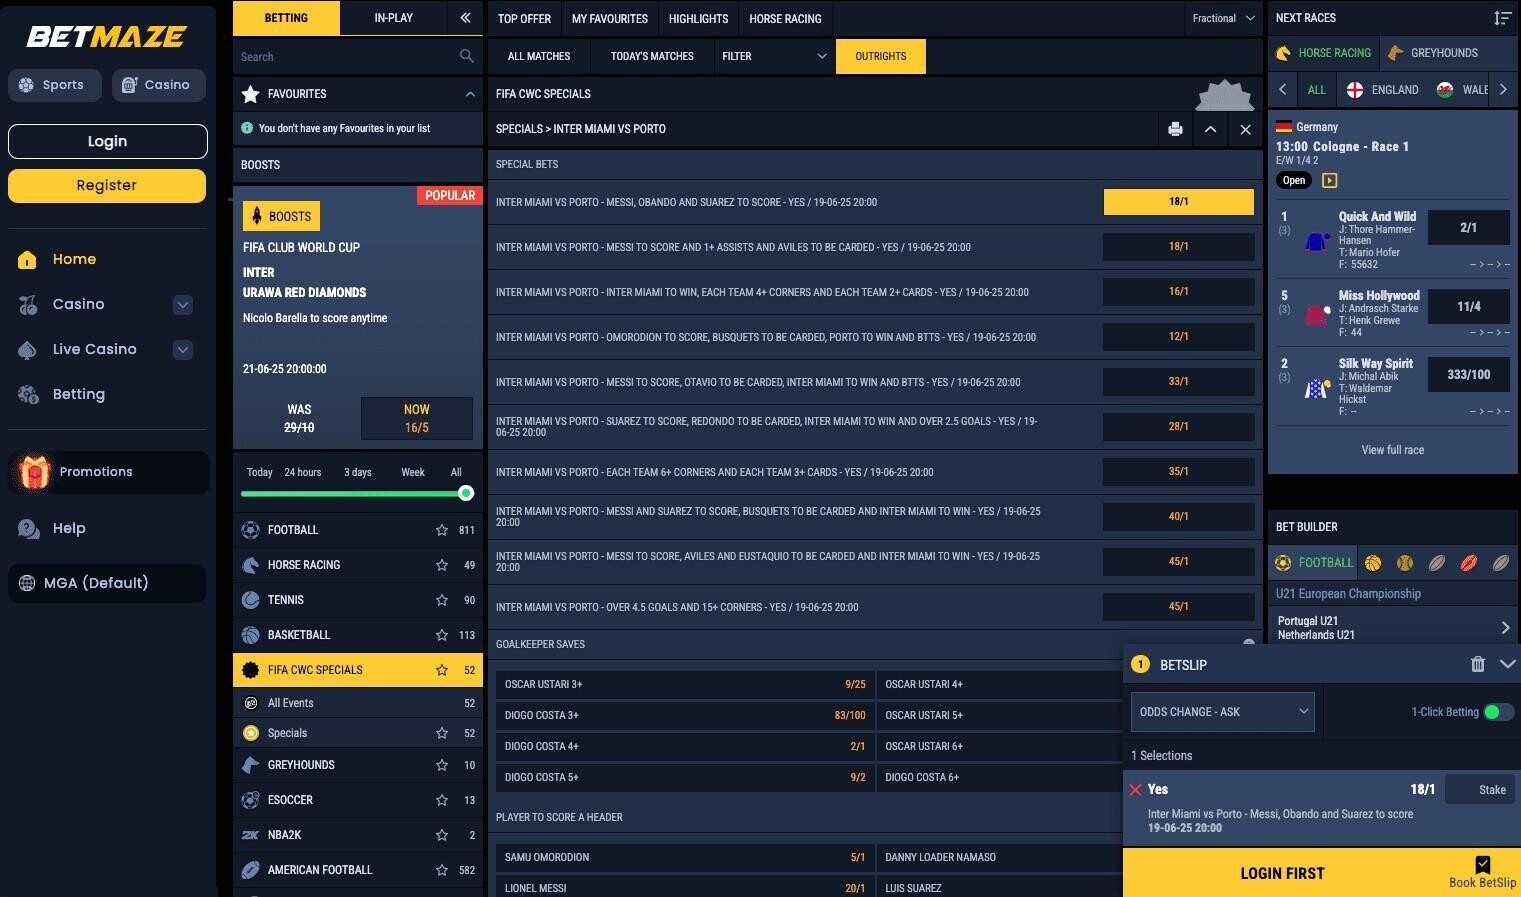
Task: Open the Top Offer tab
Action: [524, 18]
